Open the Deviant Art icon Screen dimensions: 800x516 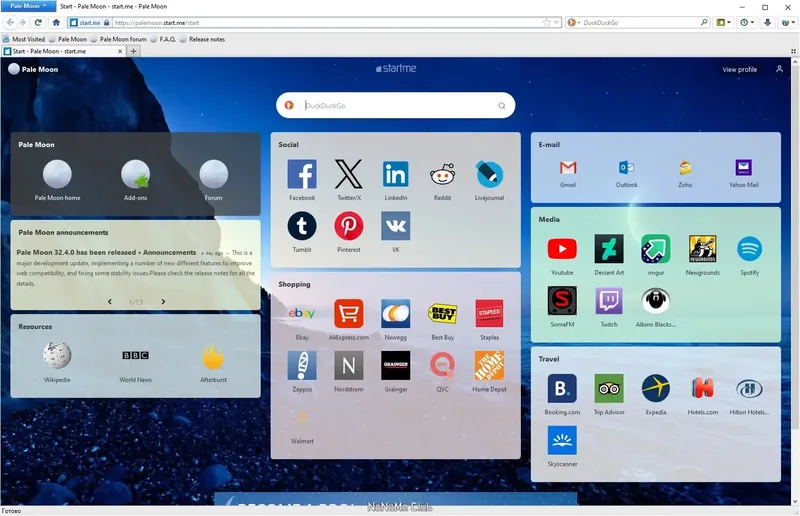click(x=609, y=249)
